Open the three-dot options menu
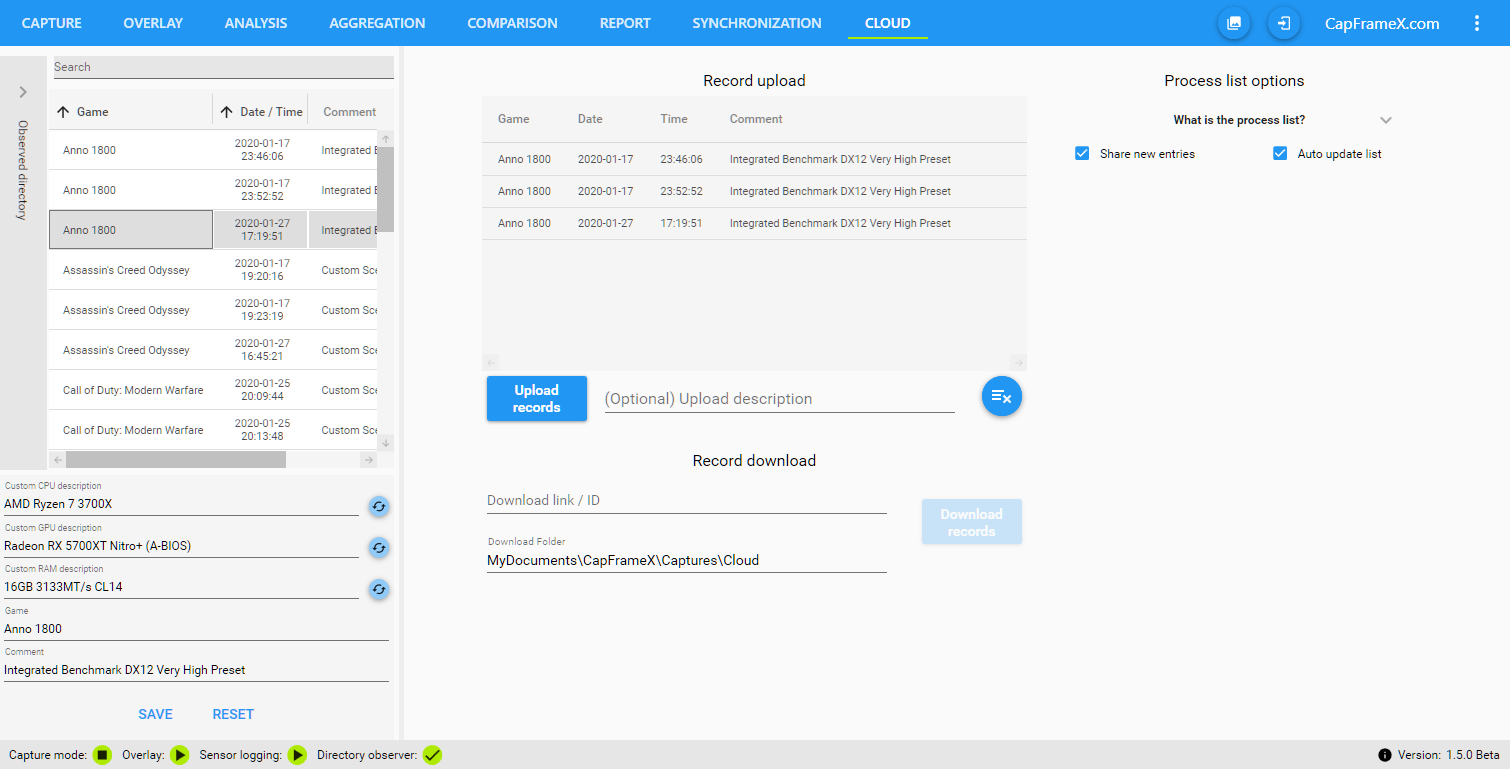1510x769 pixels. point(1477,23)
